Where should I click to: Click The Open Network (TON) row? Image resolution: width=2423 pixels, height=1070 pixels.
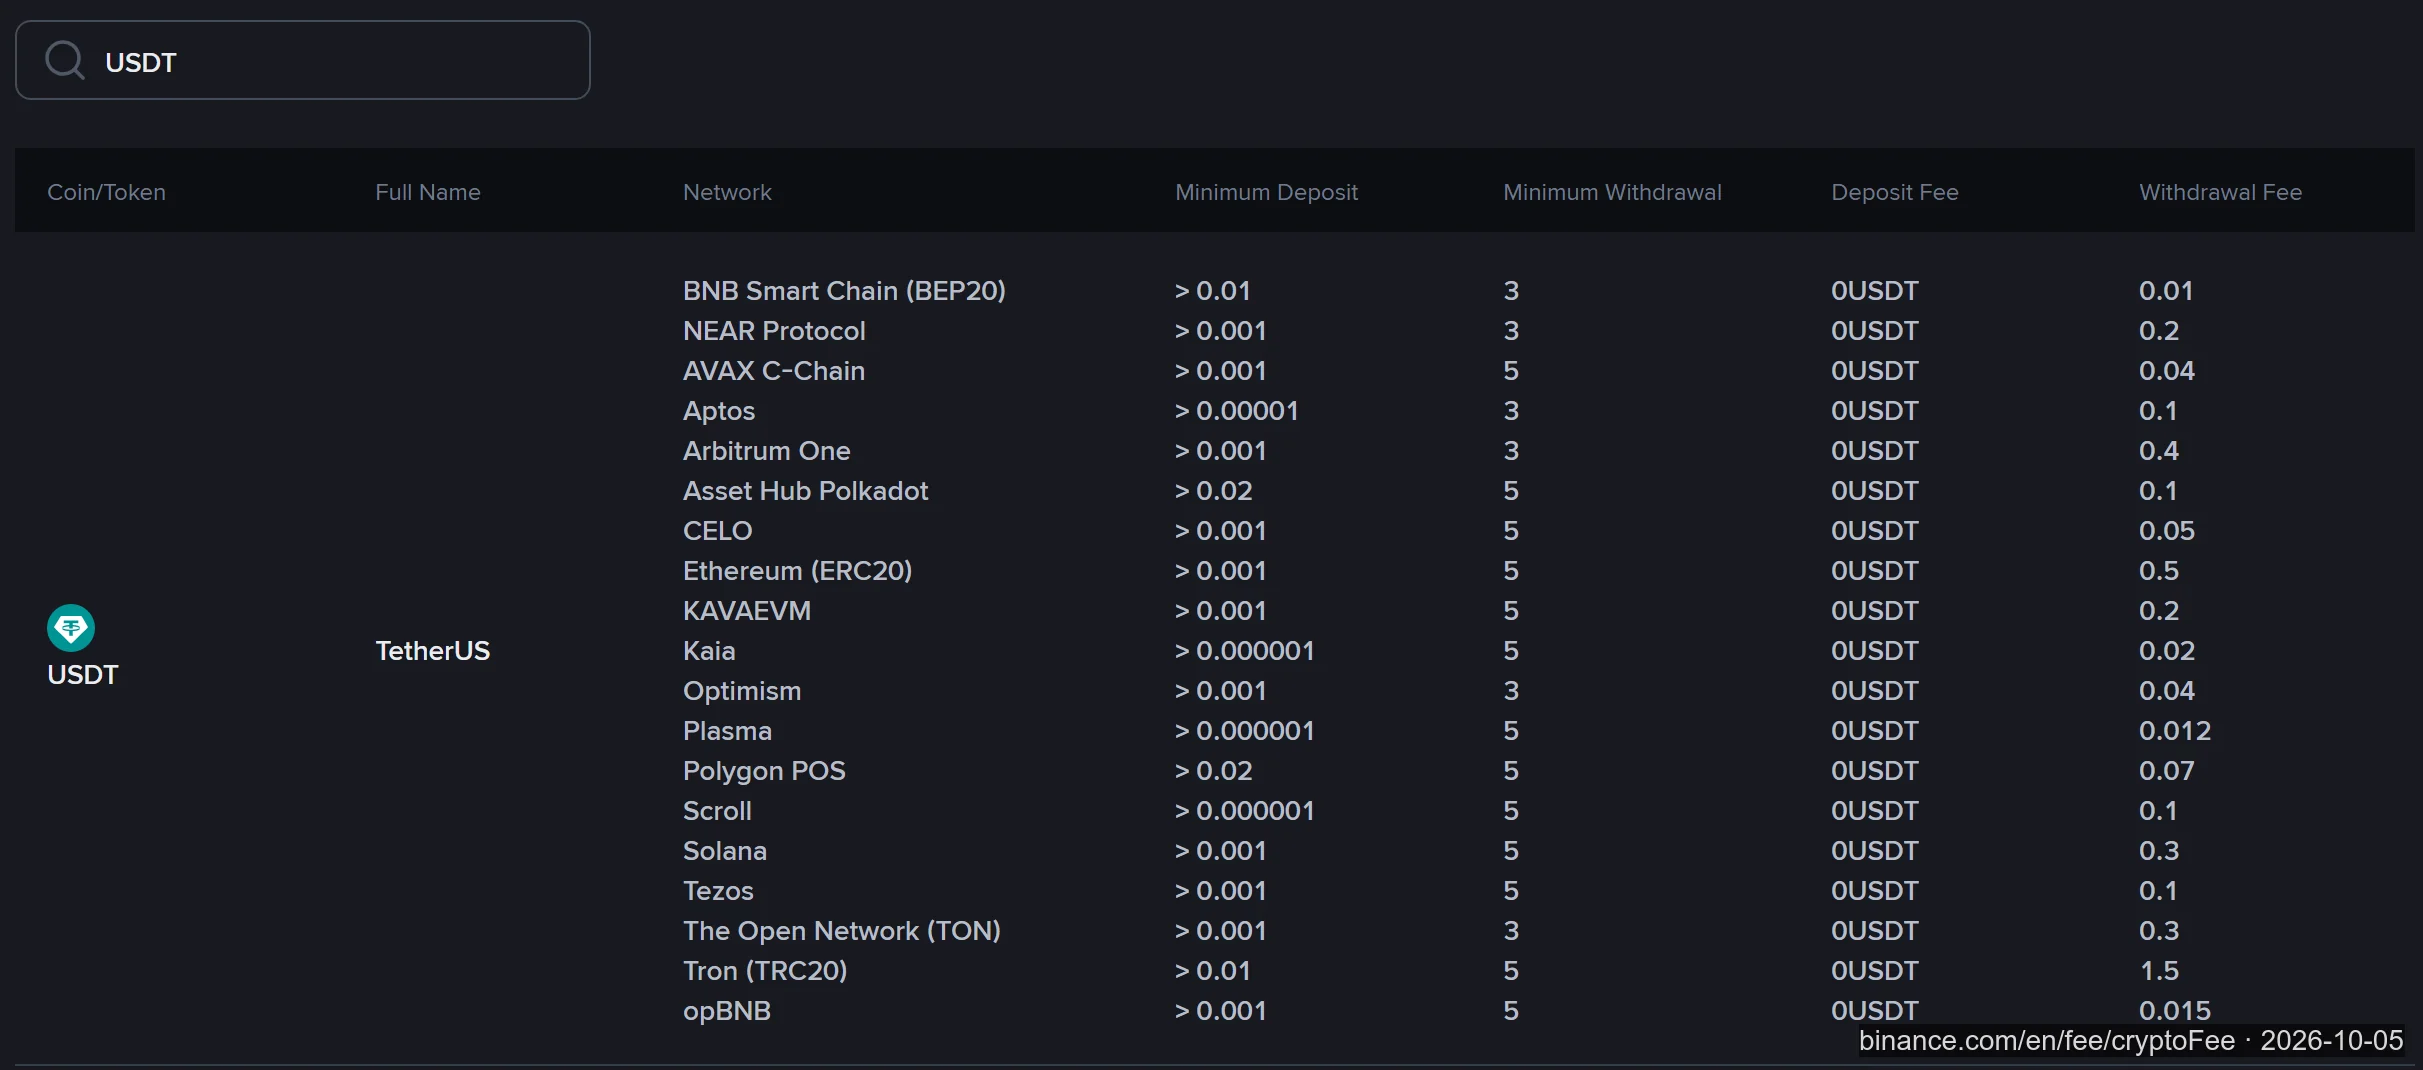point(842,931)
